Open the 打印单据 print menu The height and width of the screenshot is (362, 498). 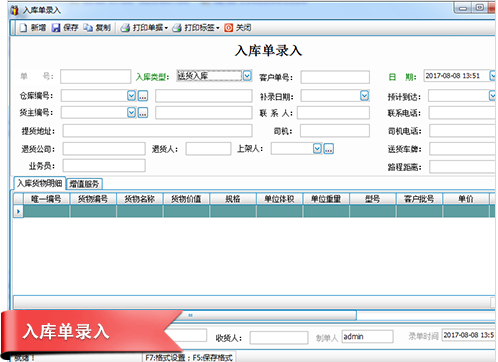[144, 28]
